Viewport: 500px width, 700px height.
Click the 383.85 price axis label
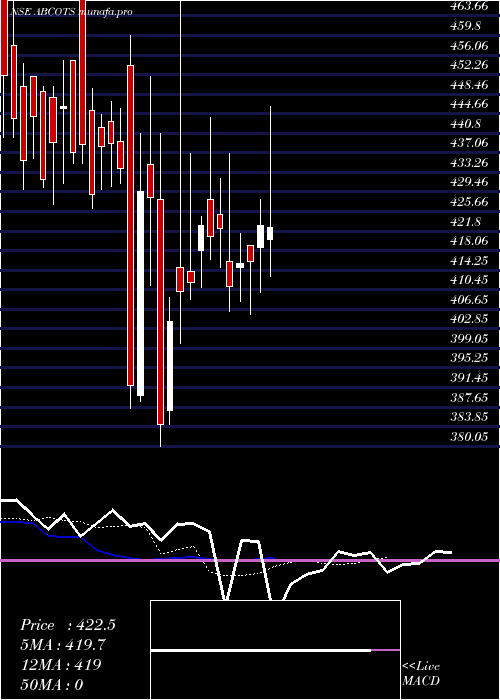pyautogui.click(x=469, y=418)
